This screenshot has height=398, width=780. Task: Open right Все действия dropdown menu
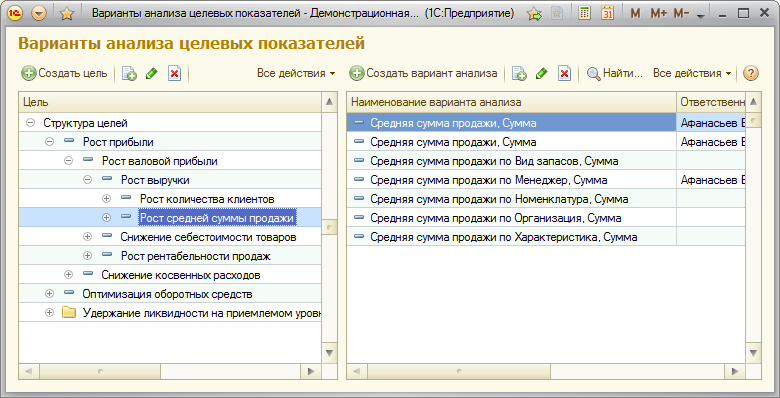click(x=692, y=73)
